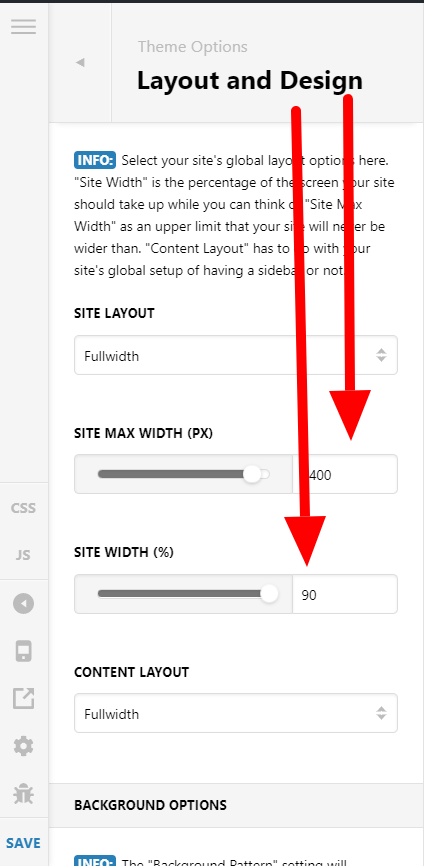
Task: Save the theme options
Action: point(24,843)
